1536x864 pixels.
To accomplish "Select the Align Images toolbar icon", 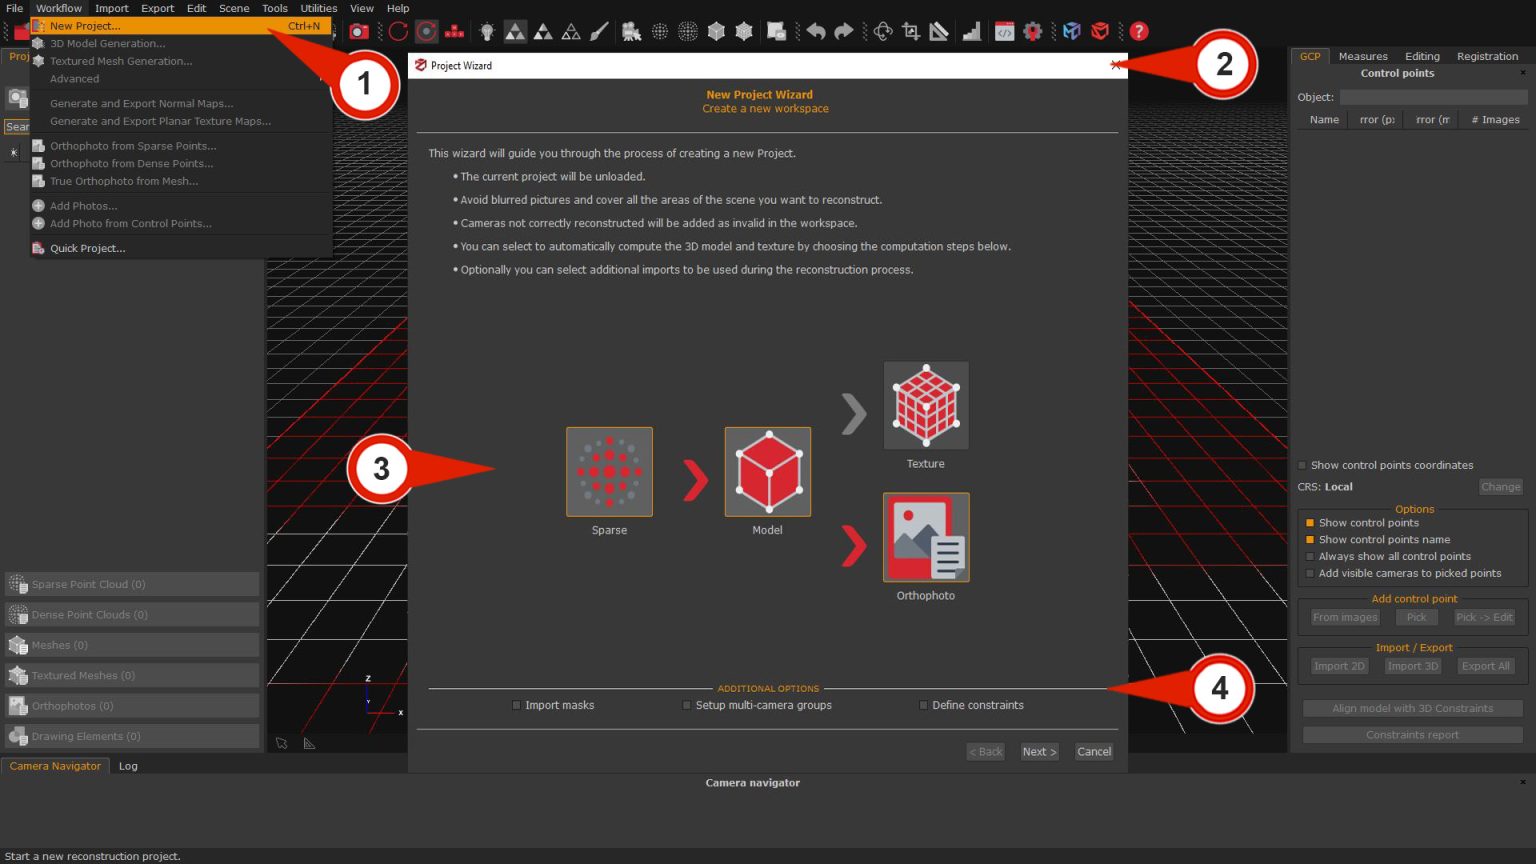I will pyautogui.click(x=397, y=31).
